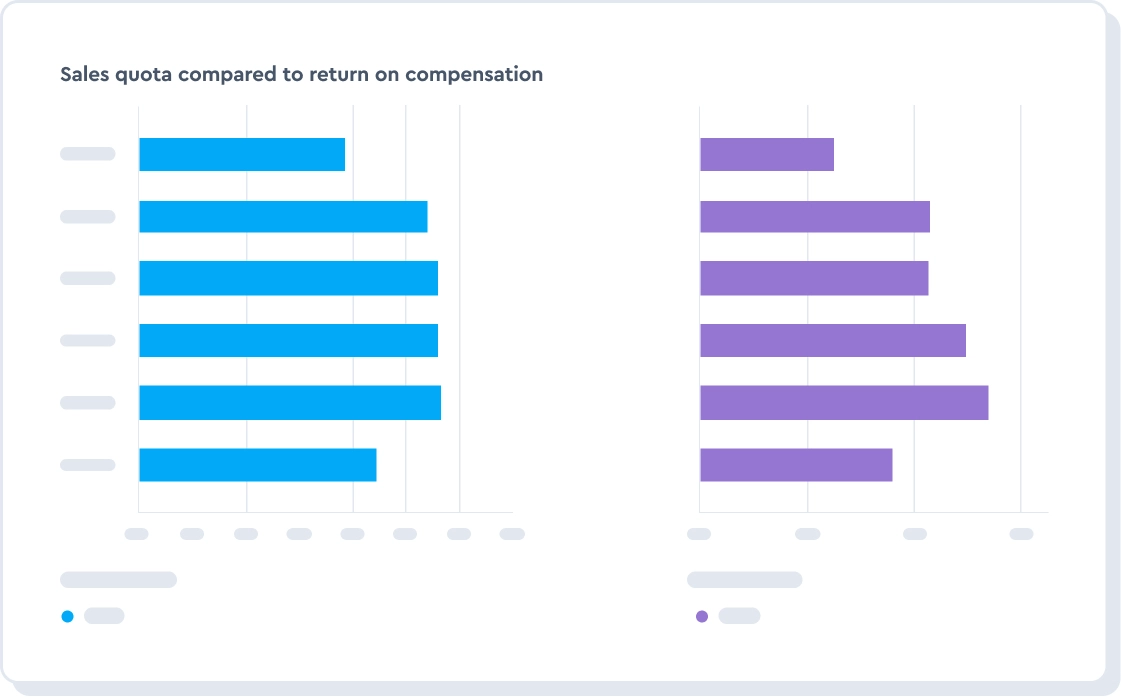Click the chart title about sales quota

[x=301, y=74]
